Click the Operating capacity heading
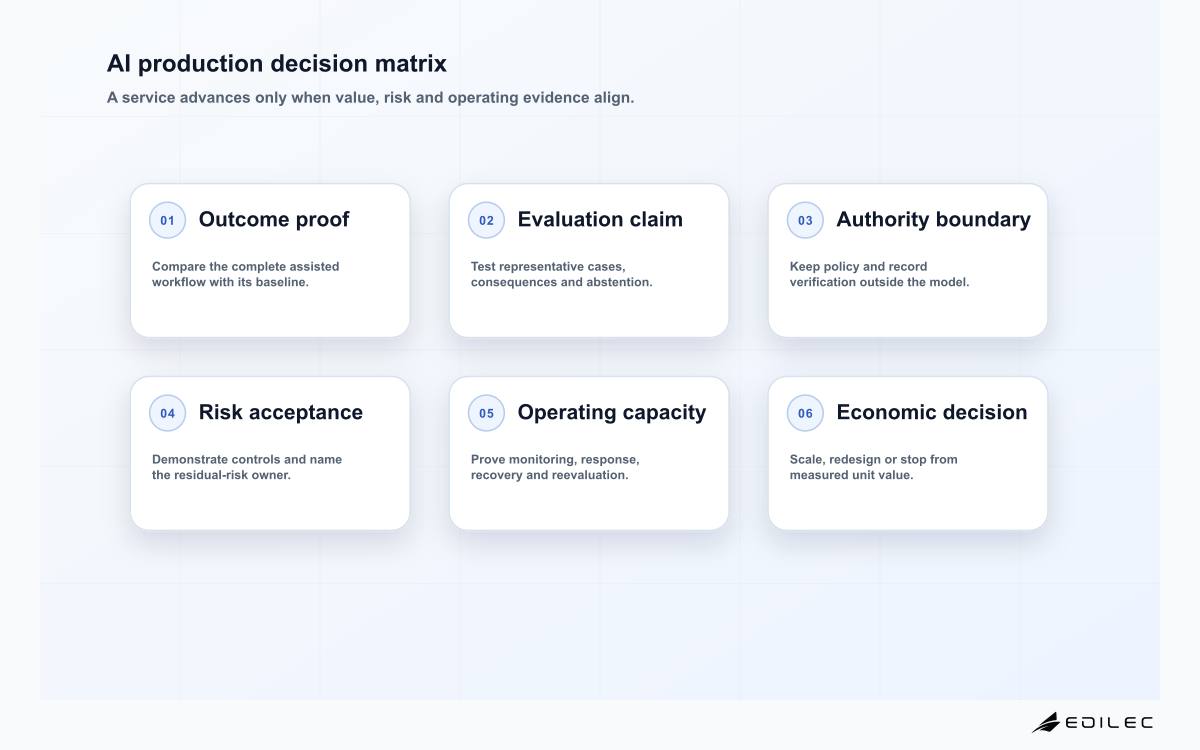Image resolution: width=1200 pixels, height=750 pixels. [612, 412]
